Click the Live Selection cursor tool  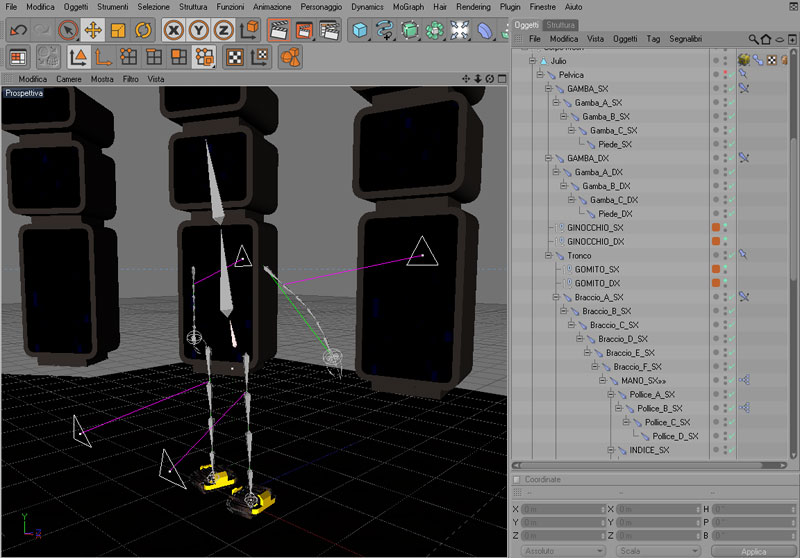pos(68,30)
